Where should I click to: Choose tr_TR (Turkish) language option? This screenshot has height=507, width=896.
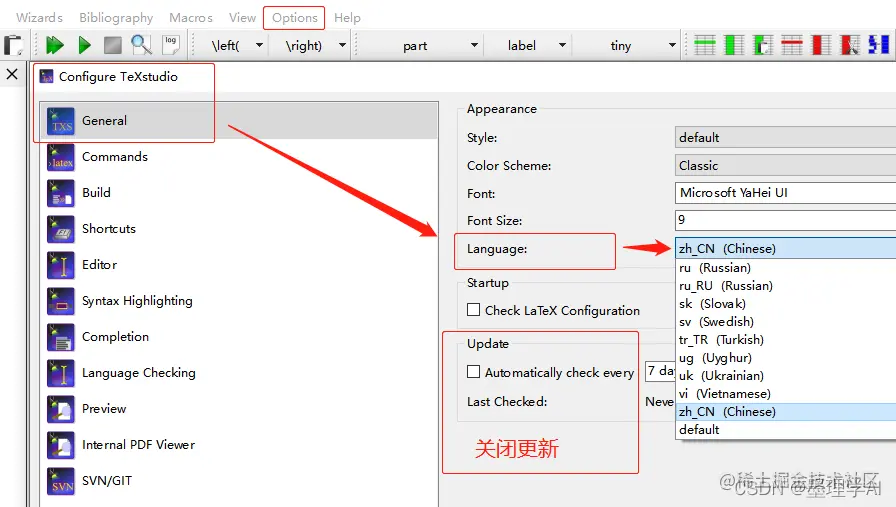[x=786, y=340]
